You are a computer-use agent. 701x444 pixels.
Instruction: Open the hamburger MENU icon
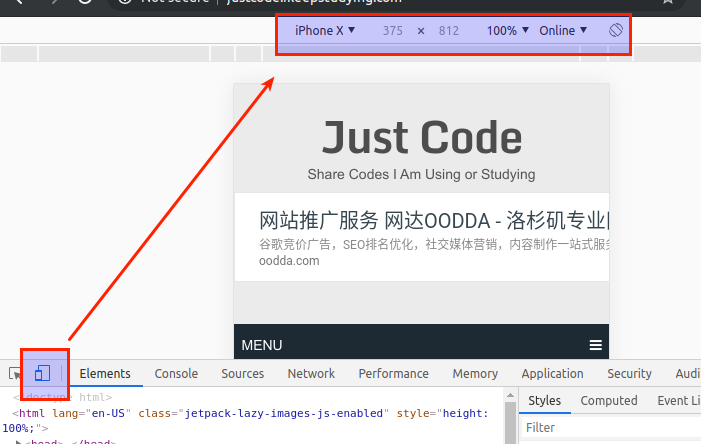tap(595, 345)
